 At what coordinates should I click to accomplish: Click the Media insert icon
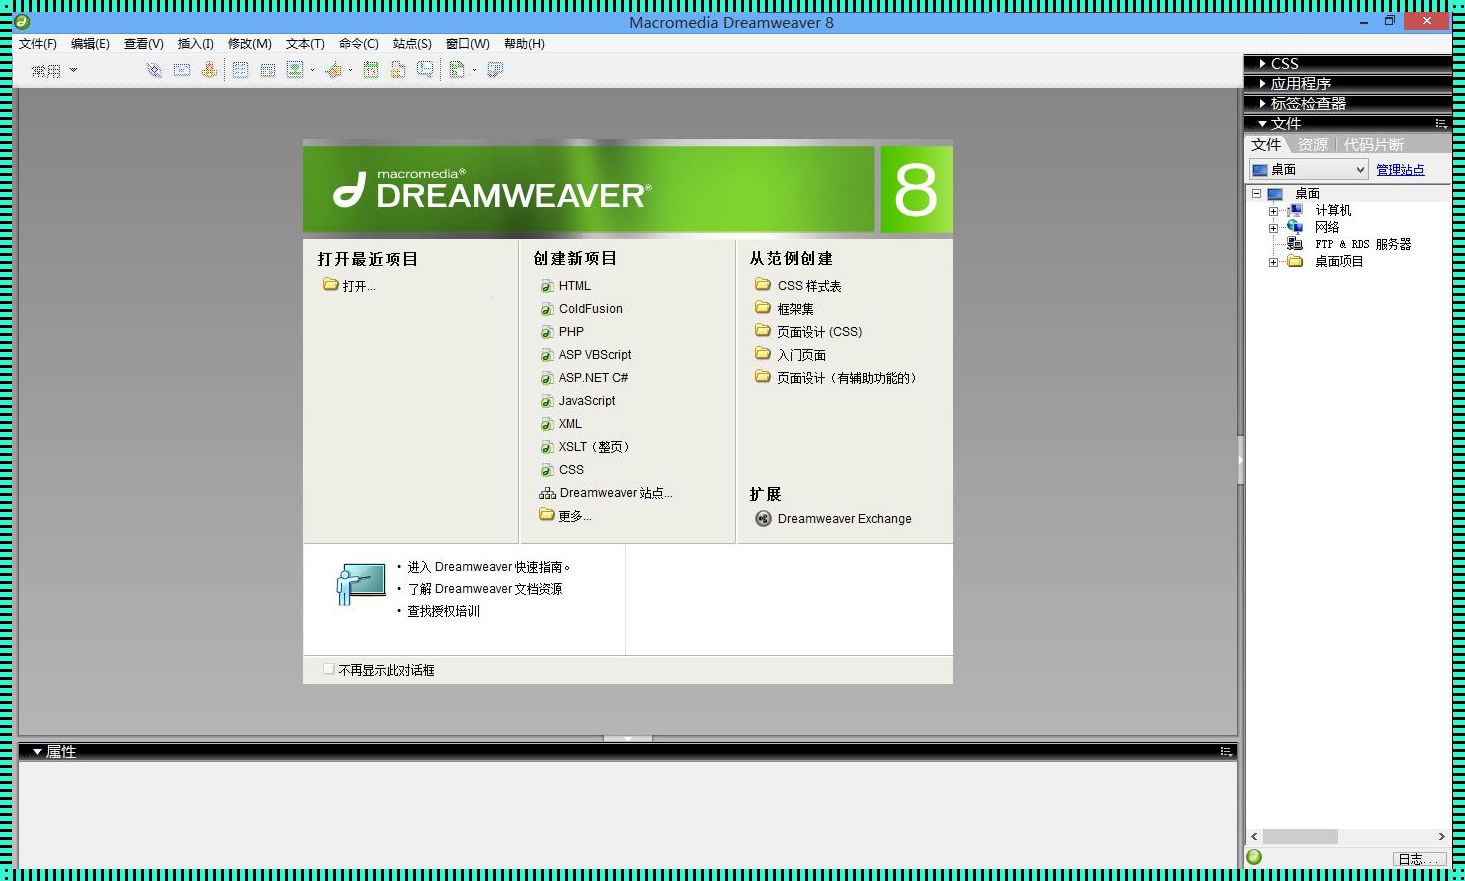334,70
